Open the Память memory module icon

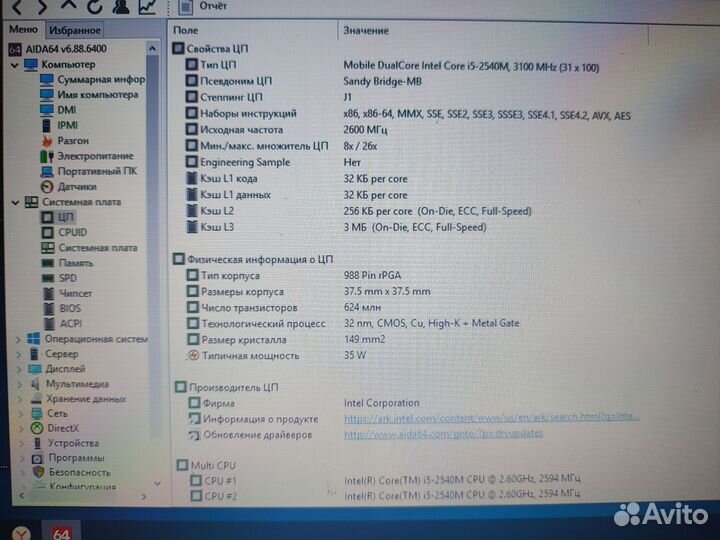tap(48, 263)
